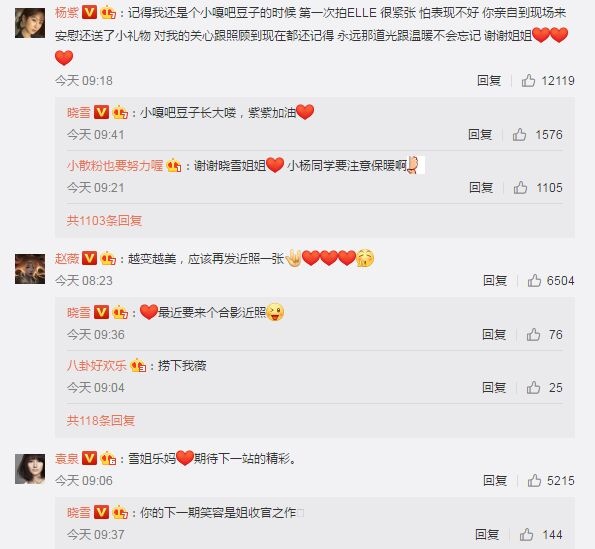Open the 小散粉也要努力喔 username link

(x=115, y=165)
